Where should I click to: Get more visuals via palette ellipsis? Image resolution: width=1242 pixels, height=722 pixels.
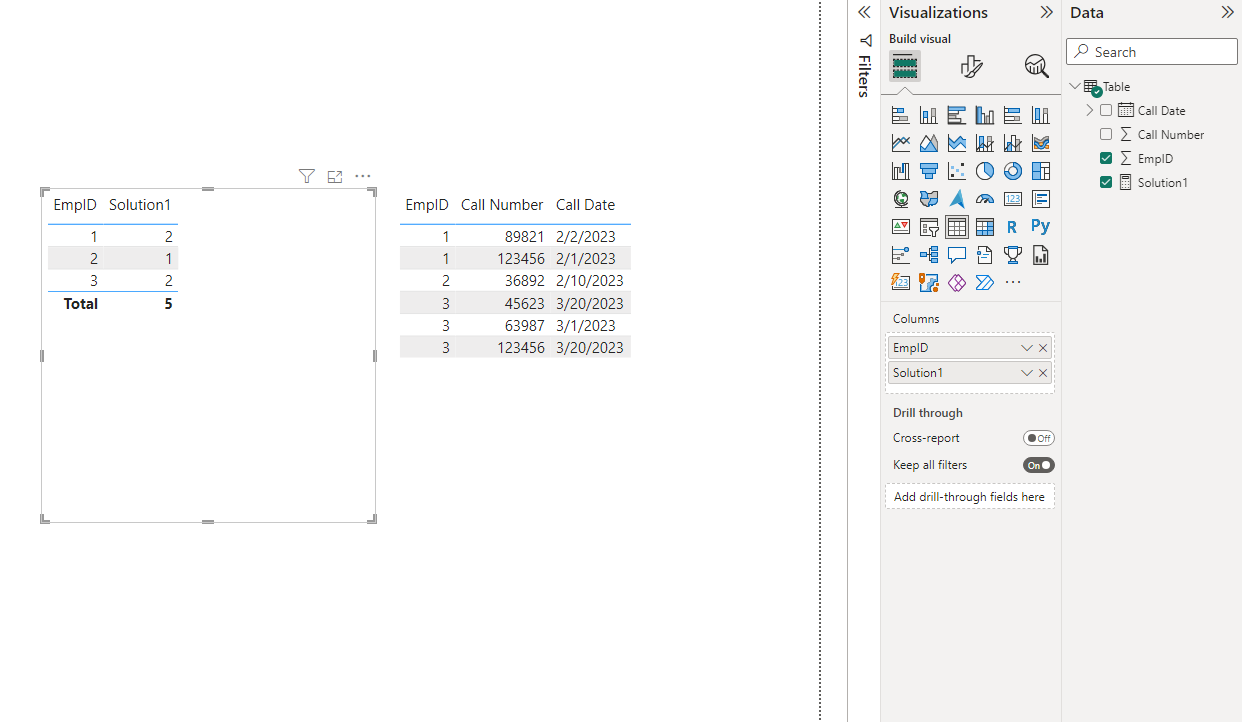coord(1012,283)
